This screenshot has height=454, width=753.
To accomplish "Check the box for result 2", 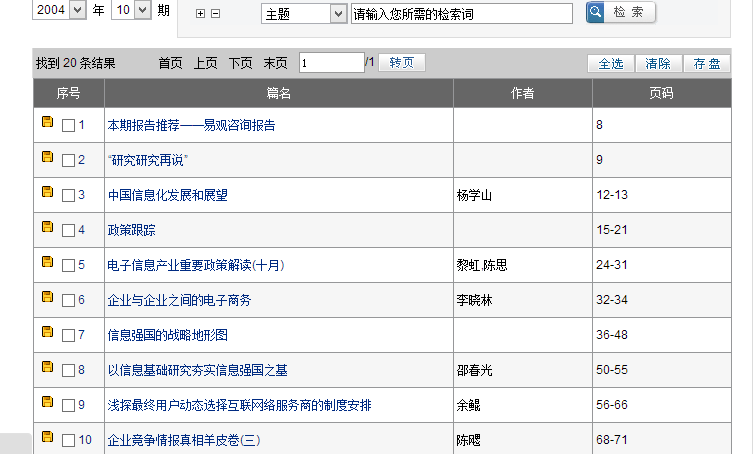I will pos(68,160).
